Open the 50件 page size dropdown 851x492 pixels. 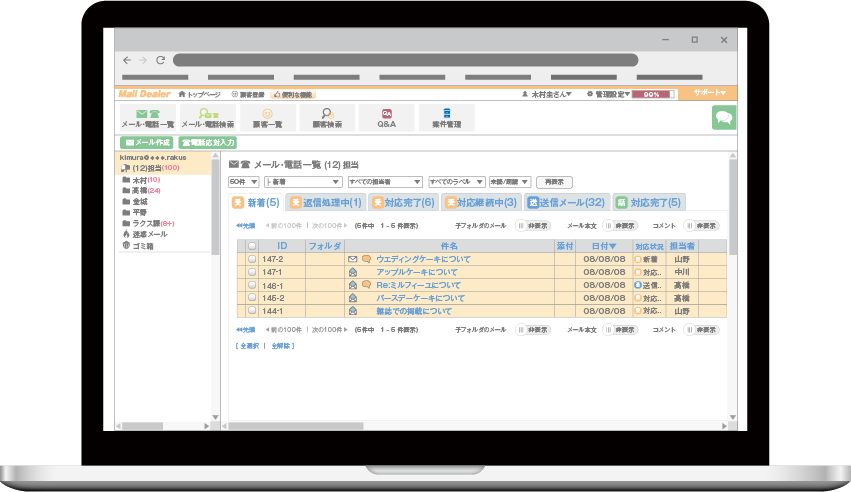(x=243, y=182)
